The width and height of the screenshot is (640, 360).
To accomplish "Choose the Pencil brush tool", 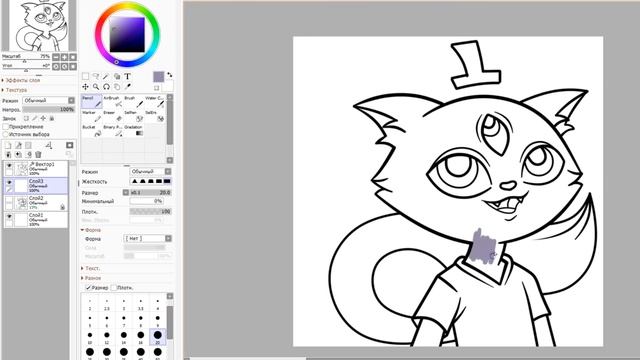I will (91, 101).
